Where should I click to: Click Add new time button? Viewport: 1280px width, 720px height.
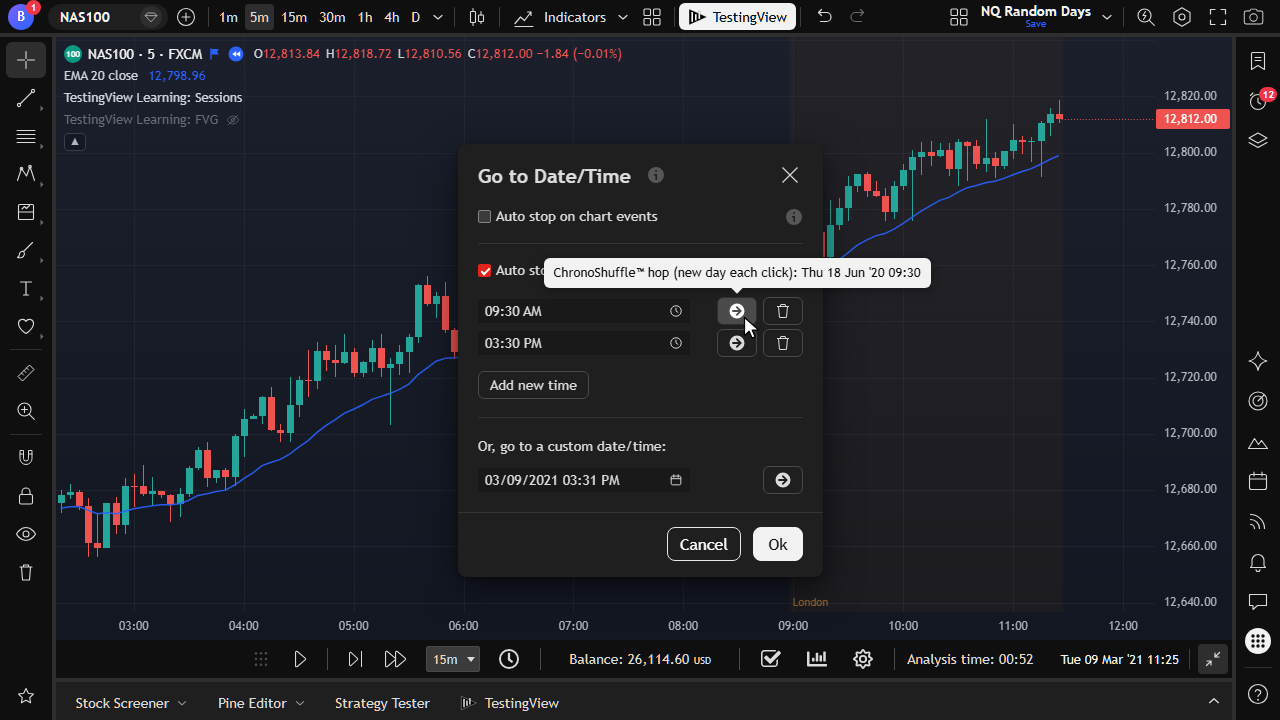(x=533, y=385)
